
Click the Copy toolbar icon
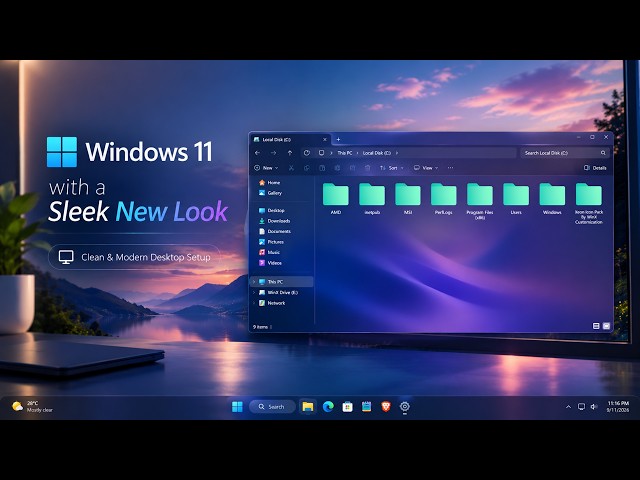click(x=307, y=168)
